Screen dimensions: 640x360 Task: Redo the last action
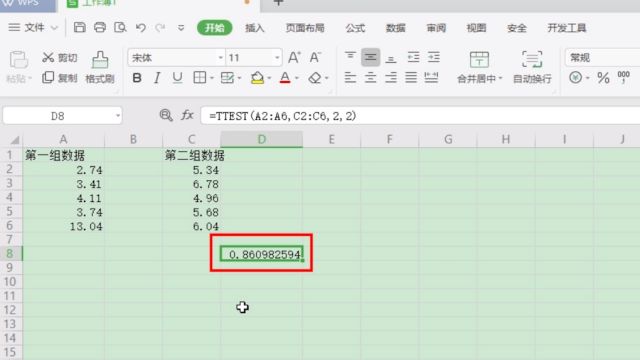(160, 28)
